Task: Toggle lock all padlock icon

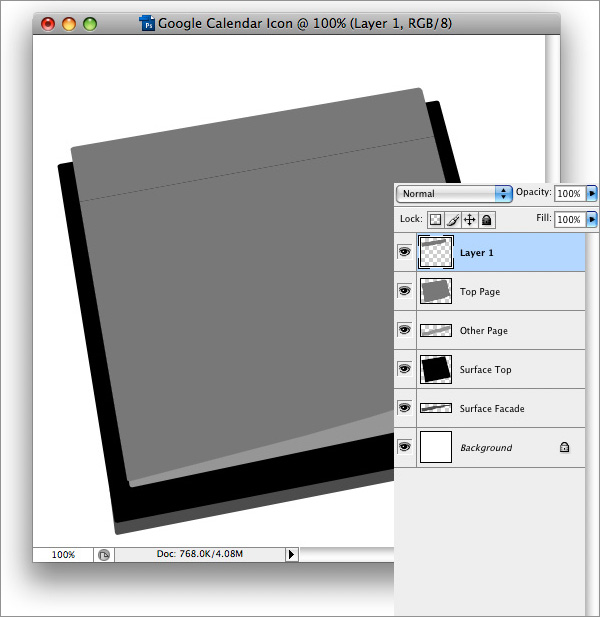Action: pos(487,220)
